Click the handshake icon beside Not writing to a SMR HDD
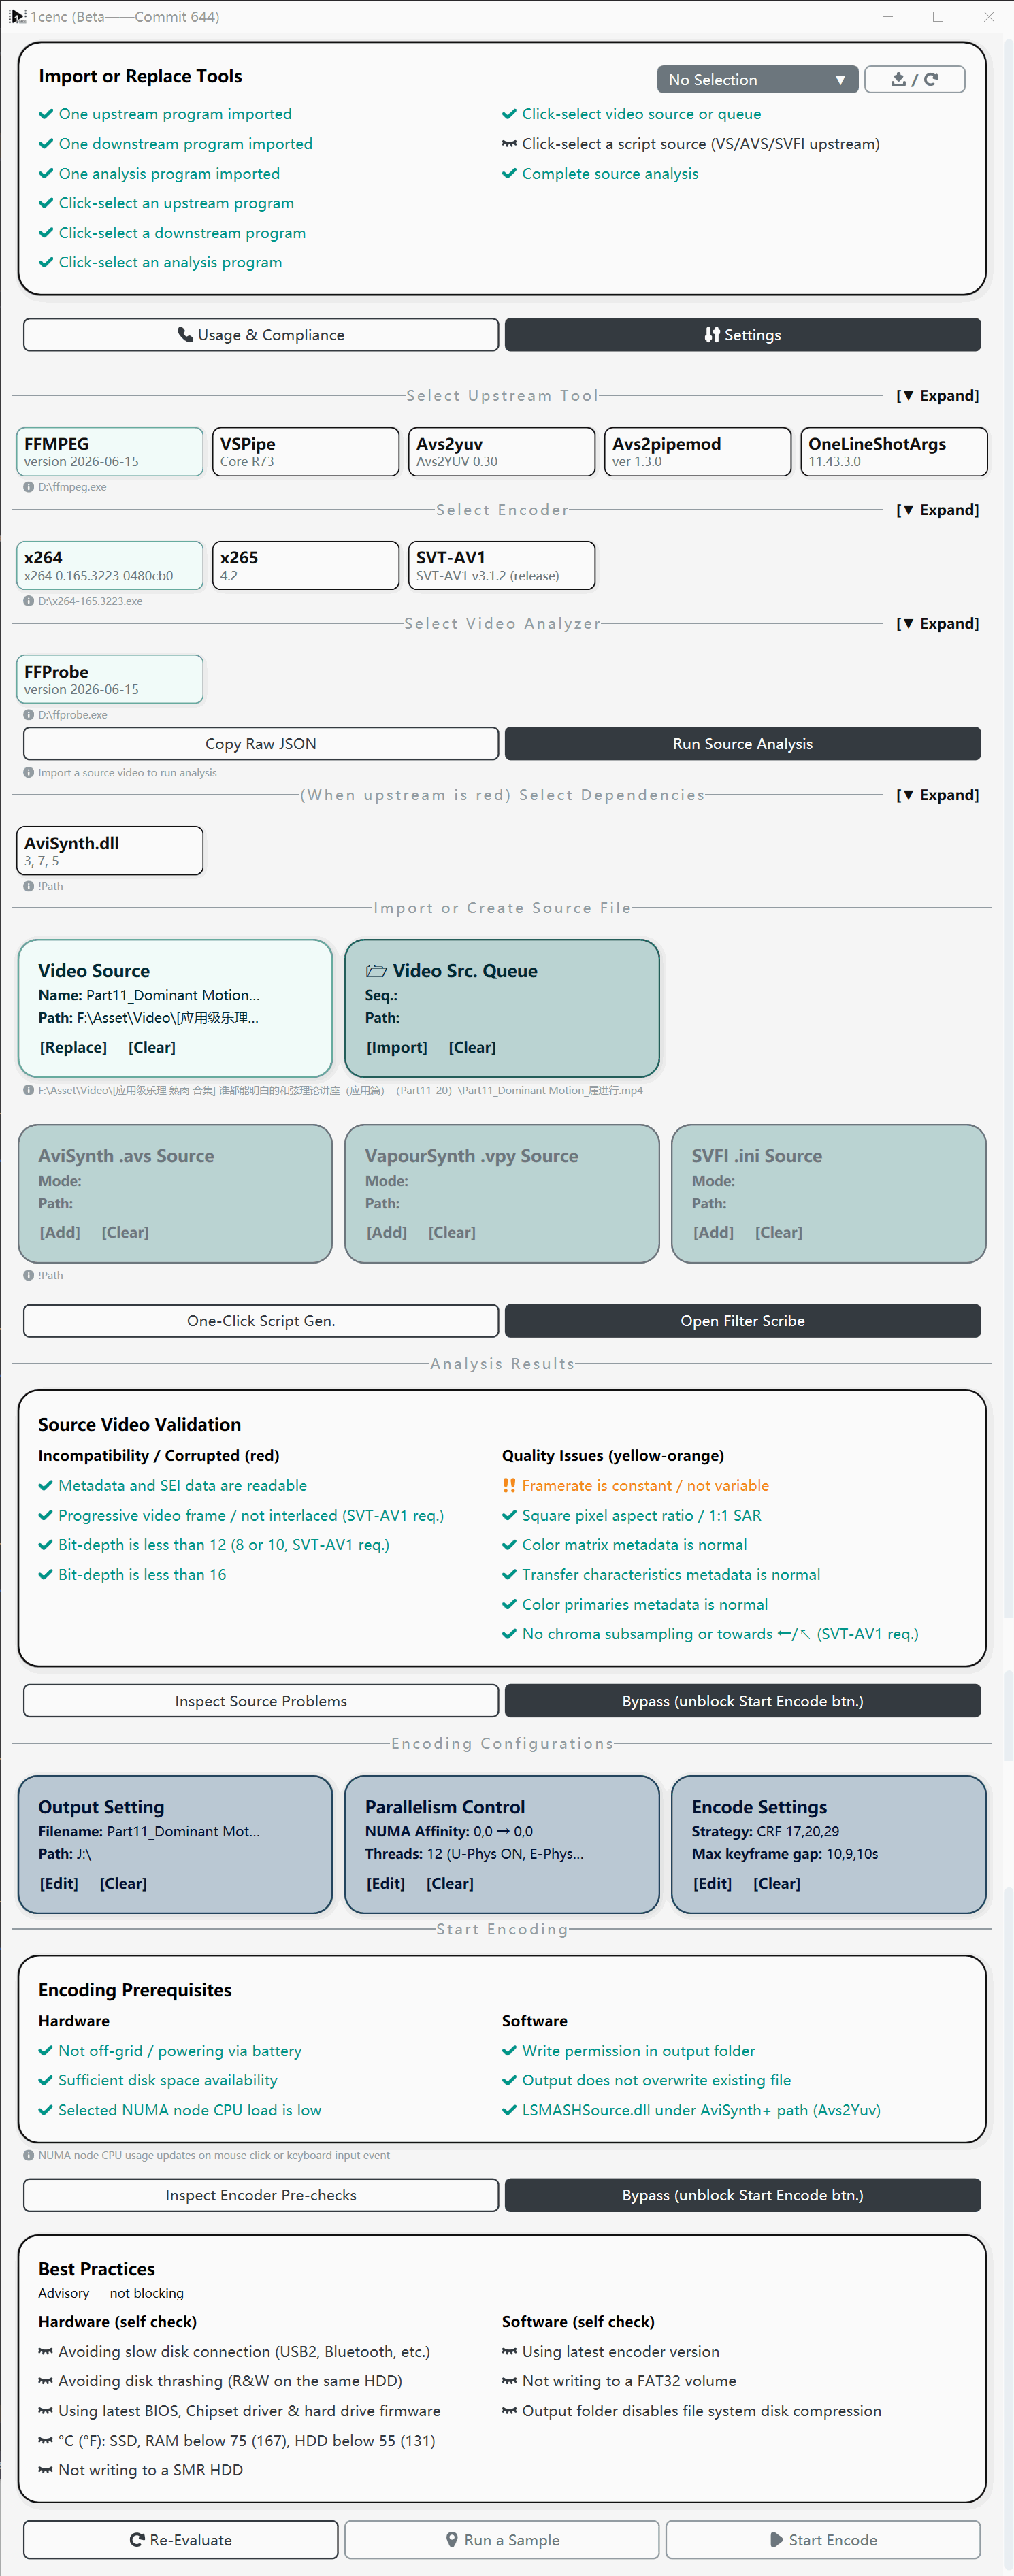 point(45,2470)
